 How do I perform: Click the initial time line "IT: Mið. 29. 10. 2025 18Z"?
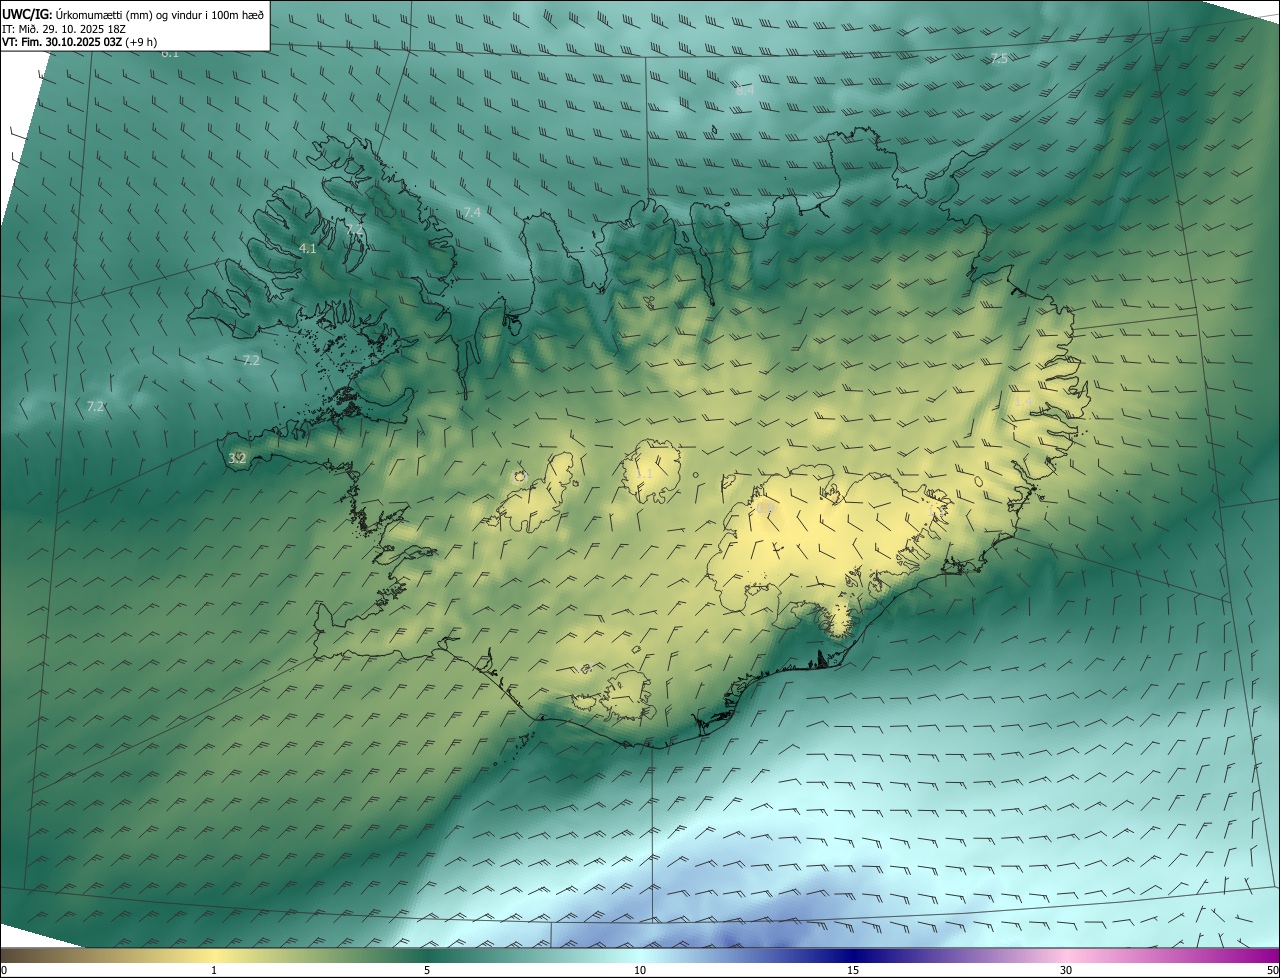pos(64,29)
